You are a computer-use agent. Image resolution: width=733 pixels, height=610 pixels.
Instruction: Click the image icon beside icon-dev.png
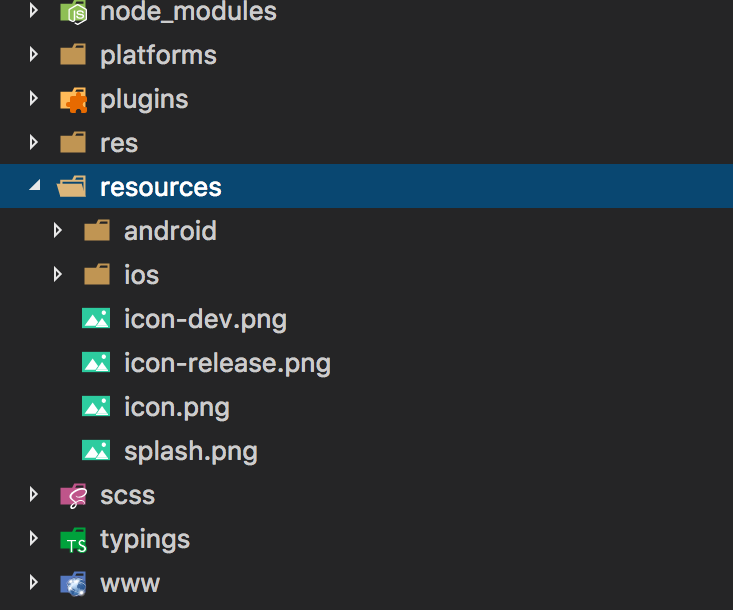coord(96,318)
